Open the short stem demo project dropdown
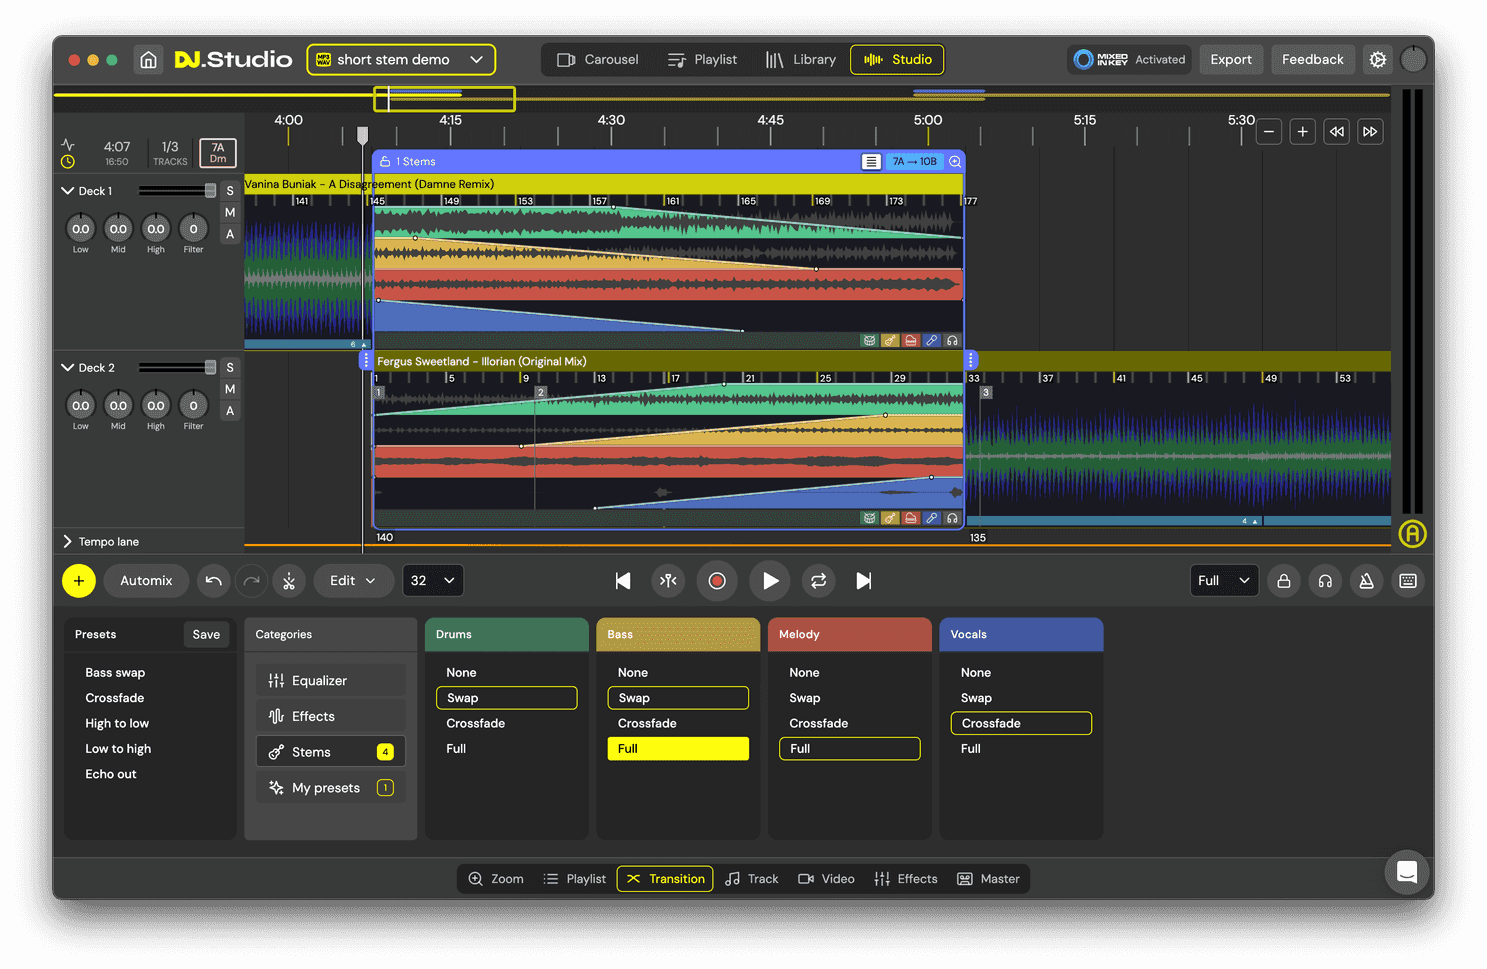The image size is (1487, 969). [x=401, y=60]
